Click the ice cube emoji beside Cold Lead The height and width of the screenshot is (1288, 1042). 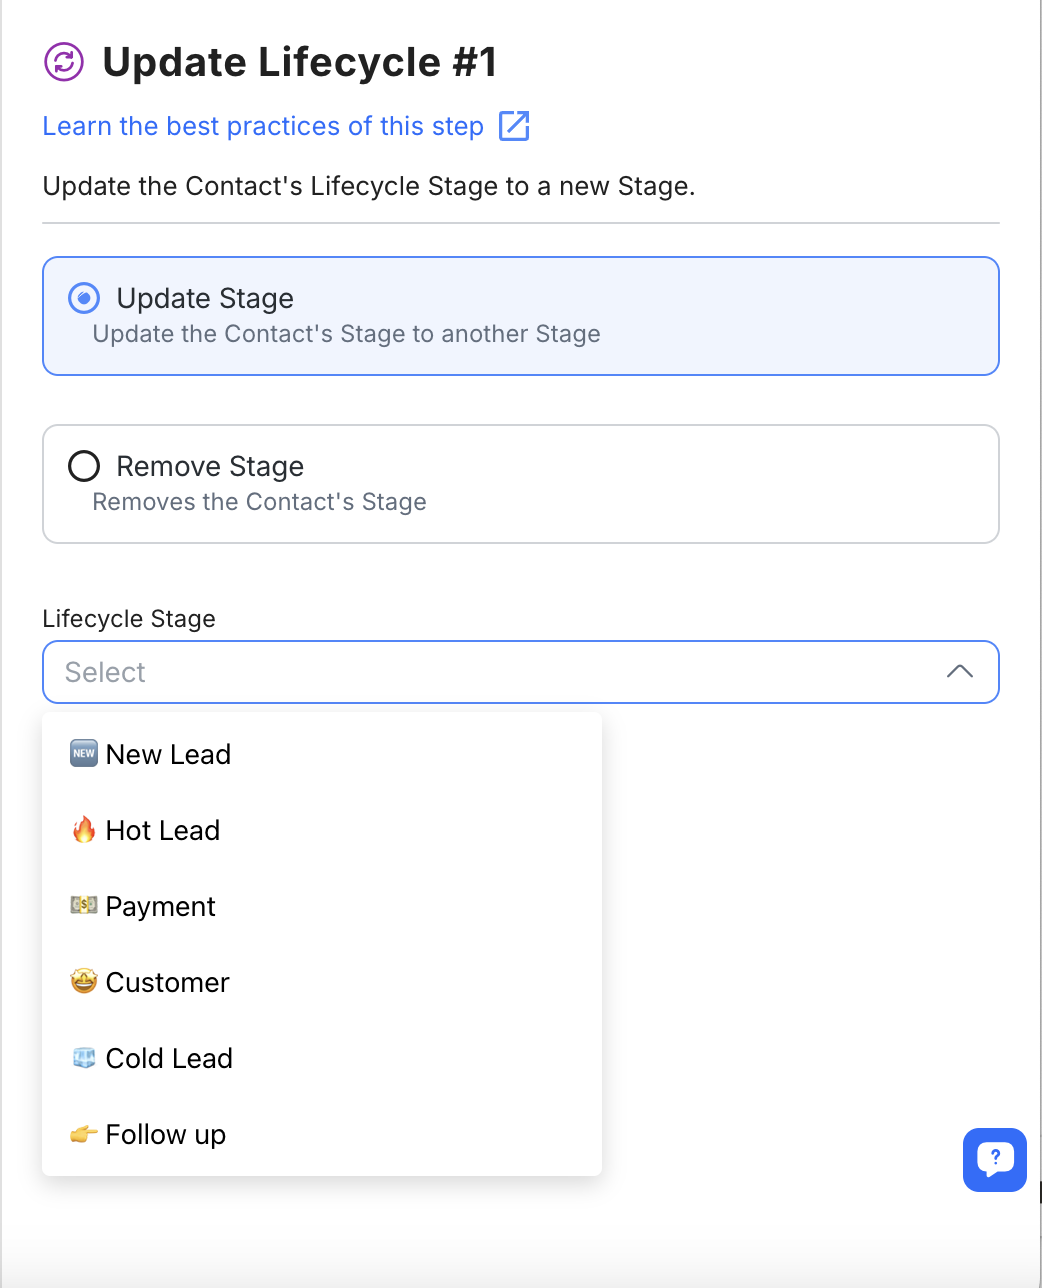pyautogui.click(x=84, y=1058)
